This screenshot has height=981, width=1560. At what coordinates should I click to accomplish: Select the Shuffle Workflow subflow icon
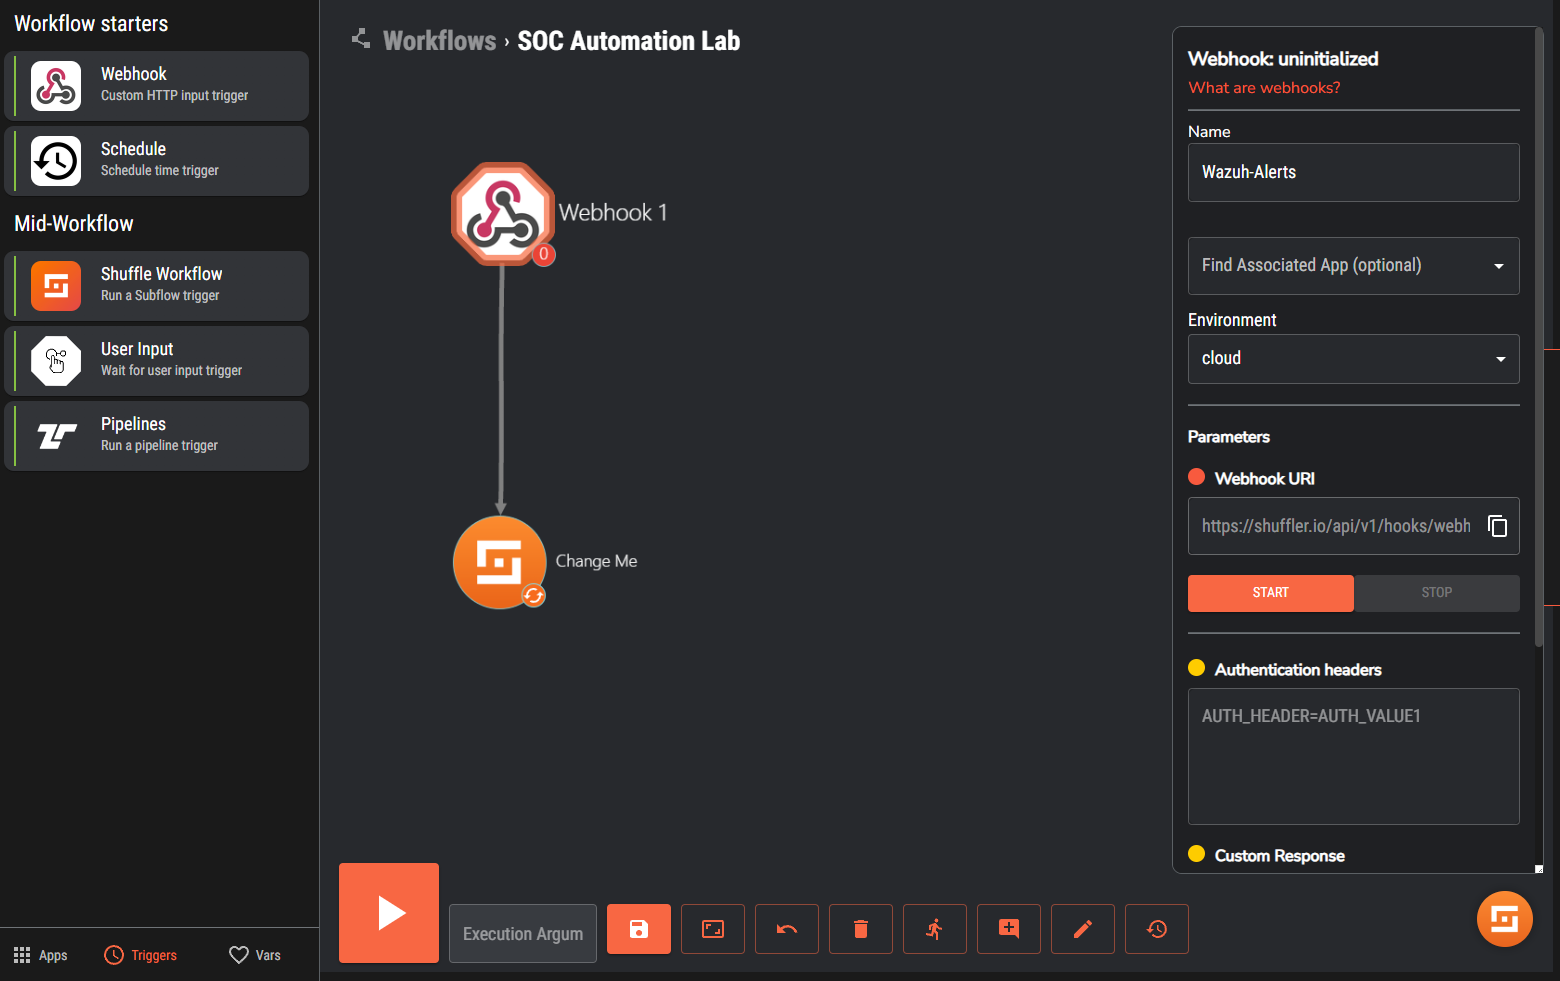[x=56, y=286]
